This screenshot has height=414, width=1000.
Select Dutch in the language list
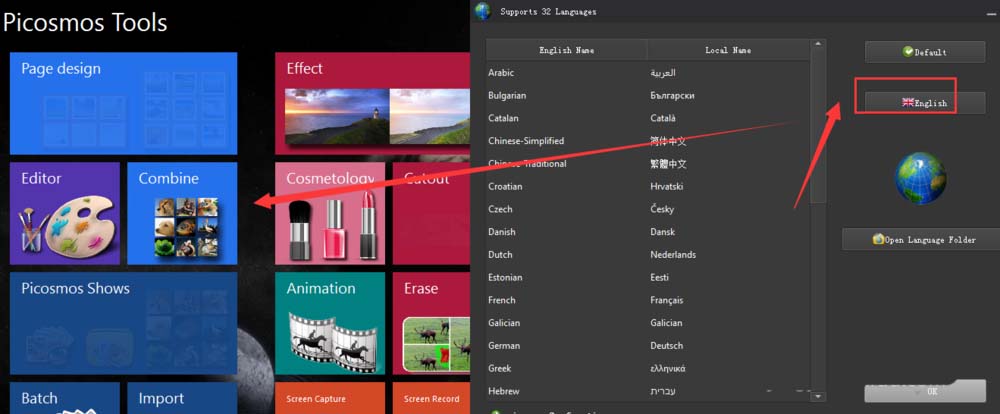click(648, 255)
